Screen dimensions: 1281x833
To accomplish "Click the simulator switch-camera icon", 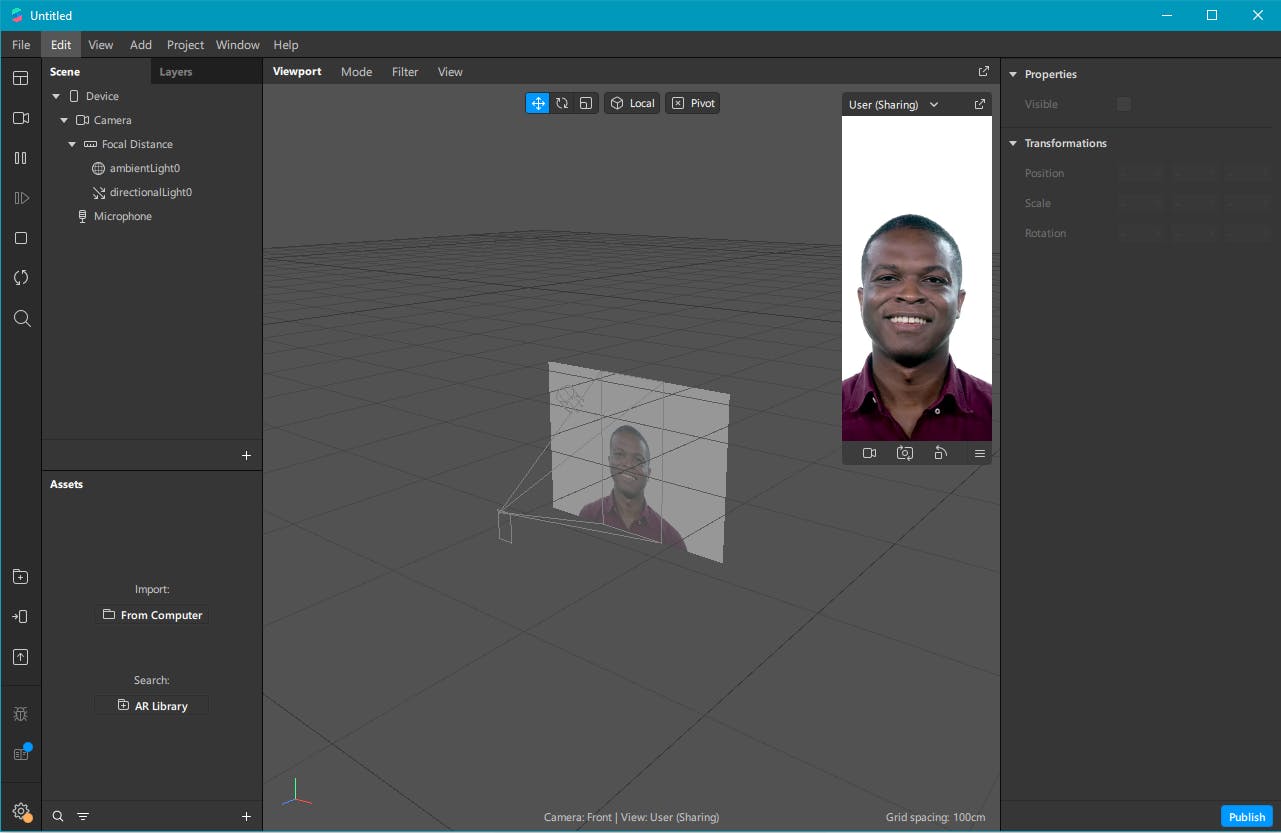I will 905,453.
